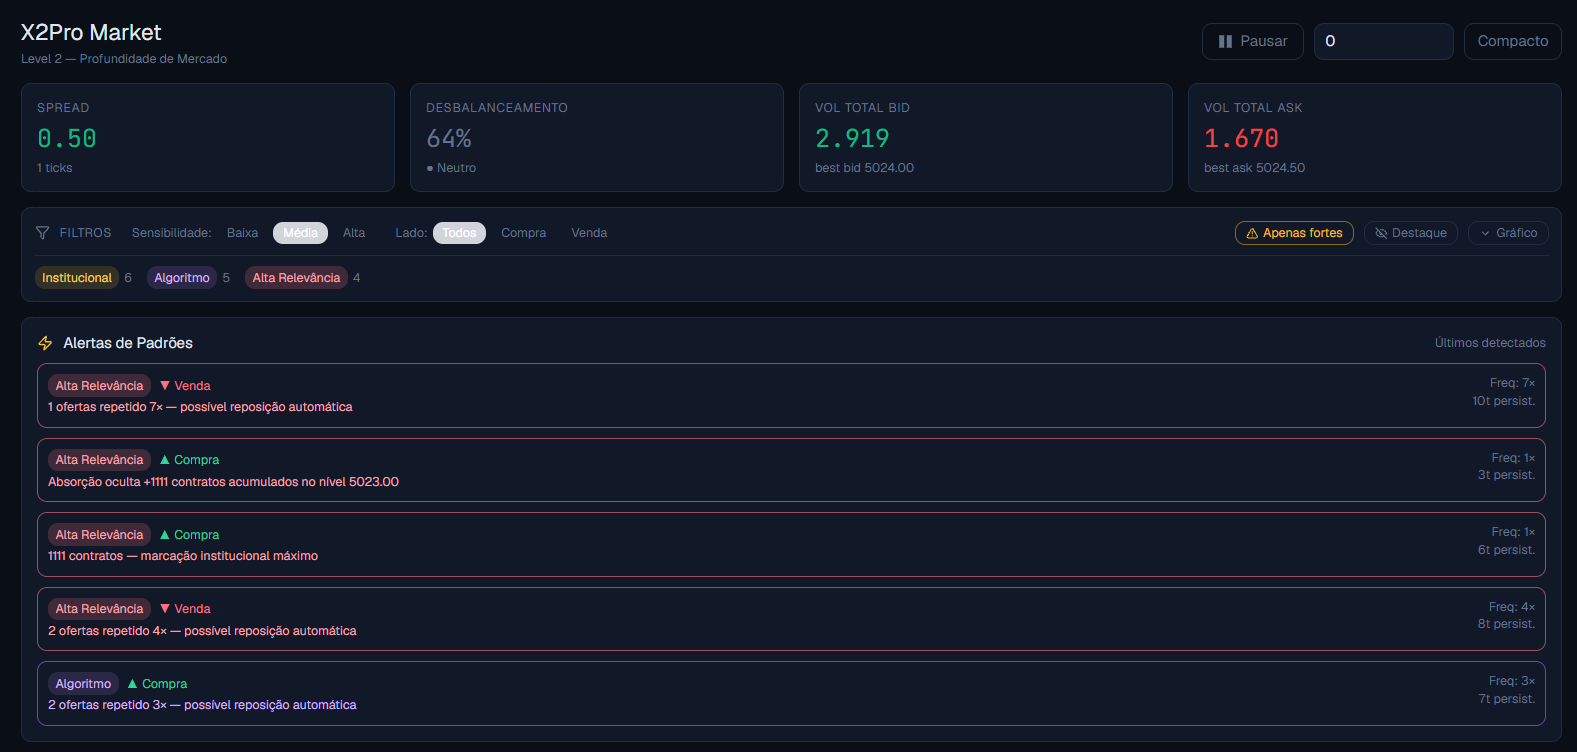The image size is (1577, 752).
Task: Toggle the Destaque highlight option
Action: pyautogui.click(x=1411, y=233)
